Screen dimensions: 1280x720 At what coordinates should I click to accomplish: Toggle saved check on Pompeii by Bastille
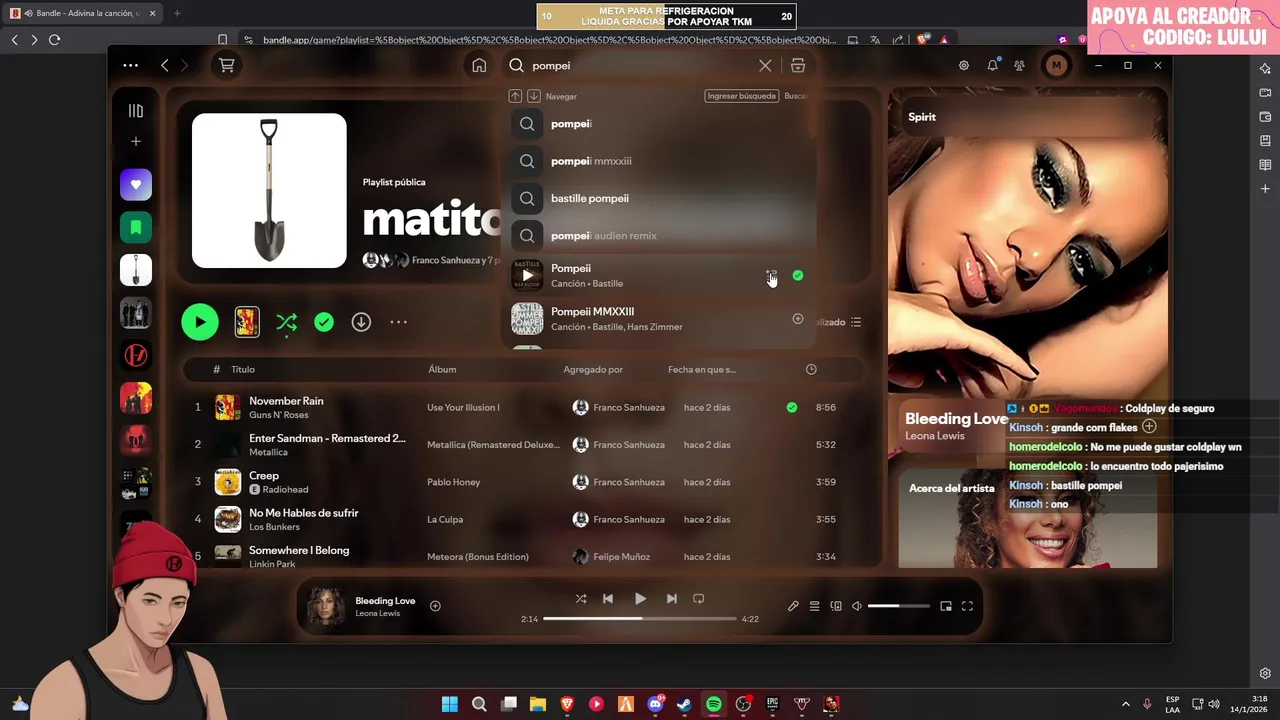pyautogui.click(x=798, y=275)
